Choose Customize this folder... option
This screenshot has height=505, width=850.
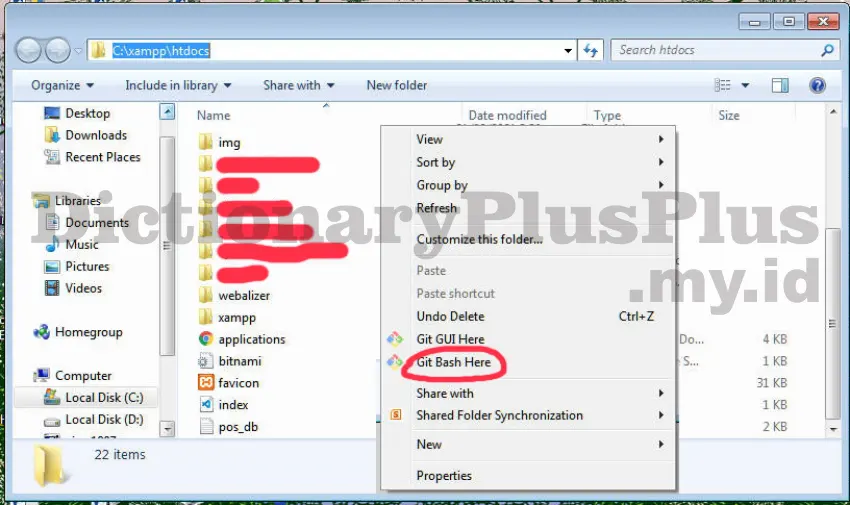pos(528,239)
